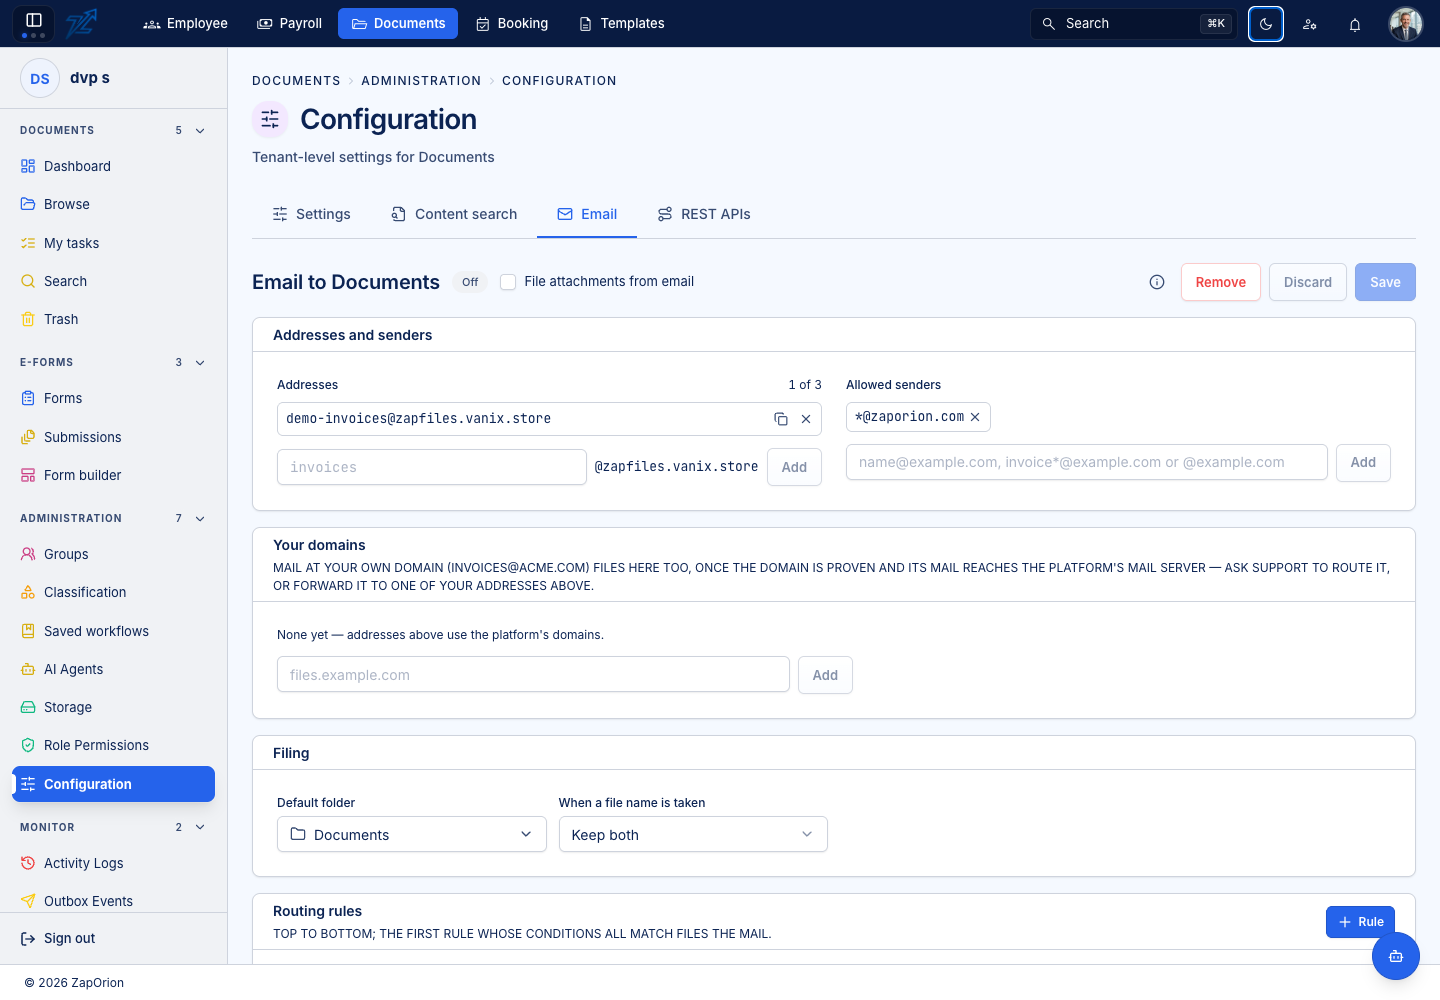Focus the files.example.com domain field
This screenshot has width=1440, height=1000.
pos(533,675)
